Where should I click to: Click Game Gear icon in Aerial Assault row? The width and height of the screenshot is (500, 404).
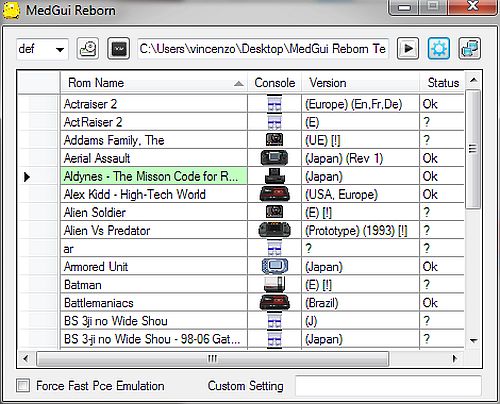[274, 158]
